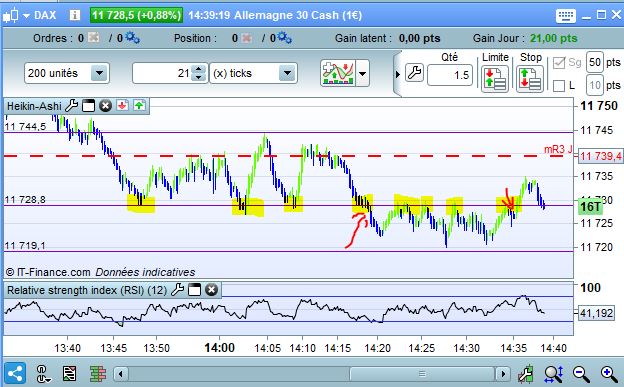The height and width of the screenshot is (387, 624).
Task: Click the Heikin-Ashi red down-arrow sell icon
Action: 123,106
